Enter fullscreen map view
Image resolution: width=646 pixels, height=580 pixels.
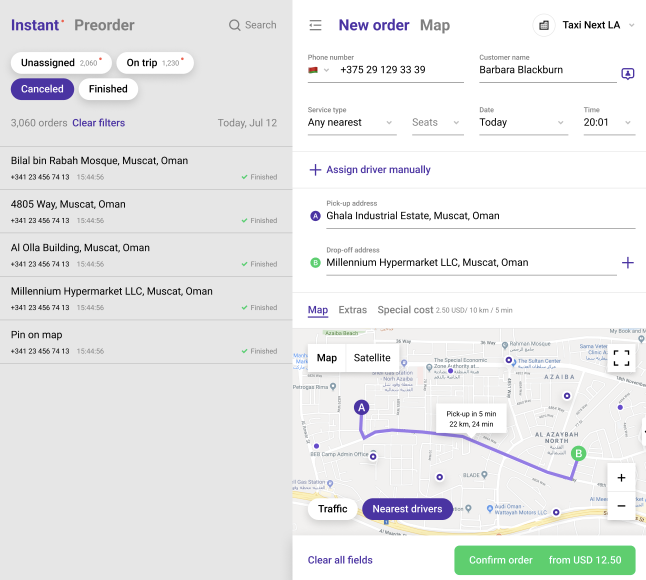pyautogui.click(x=621, y=358)
